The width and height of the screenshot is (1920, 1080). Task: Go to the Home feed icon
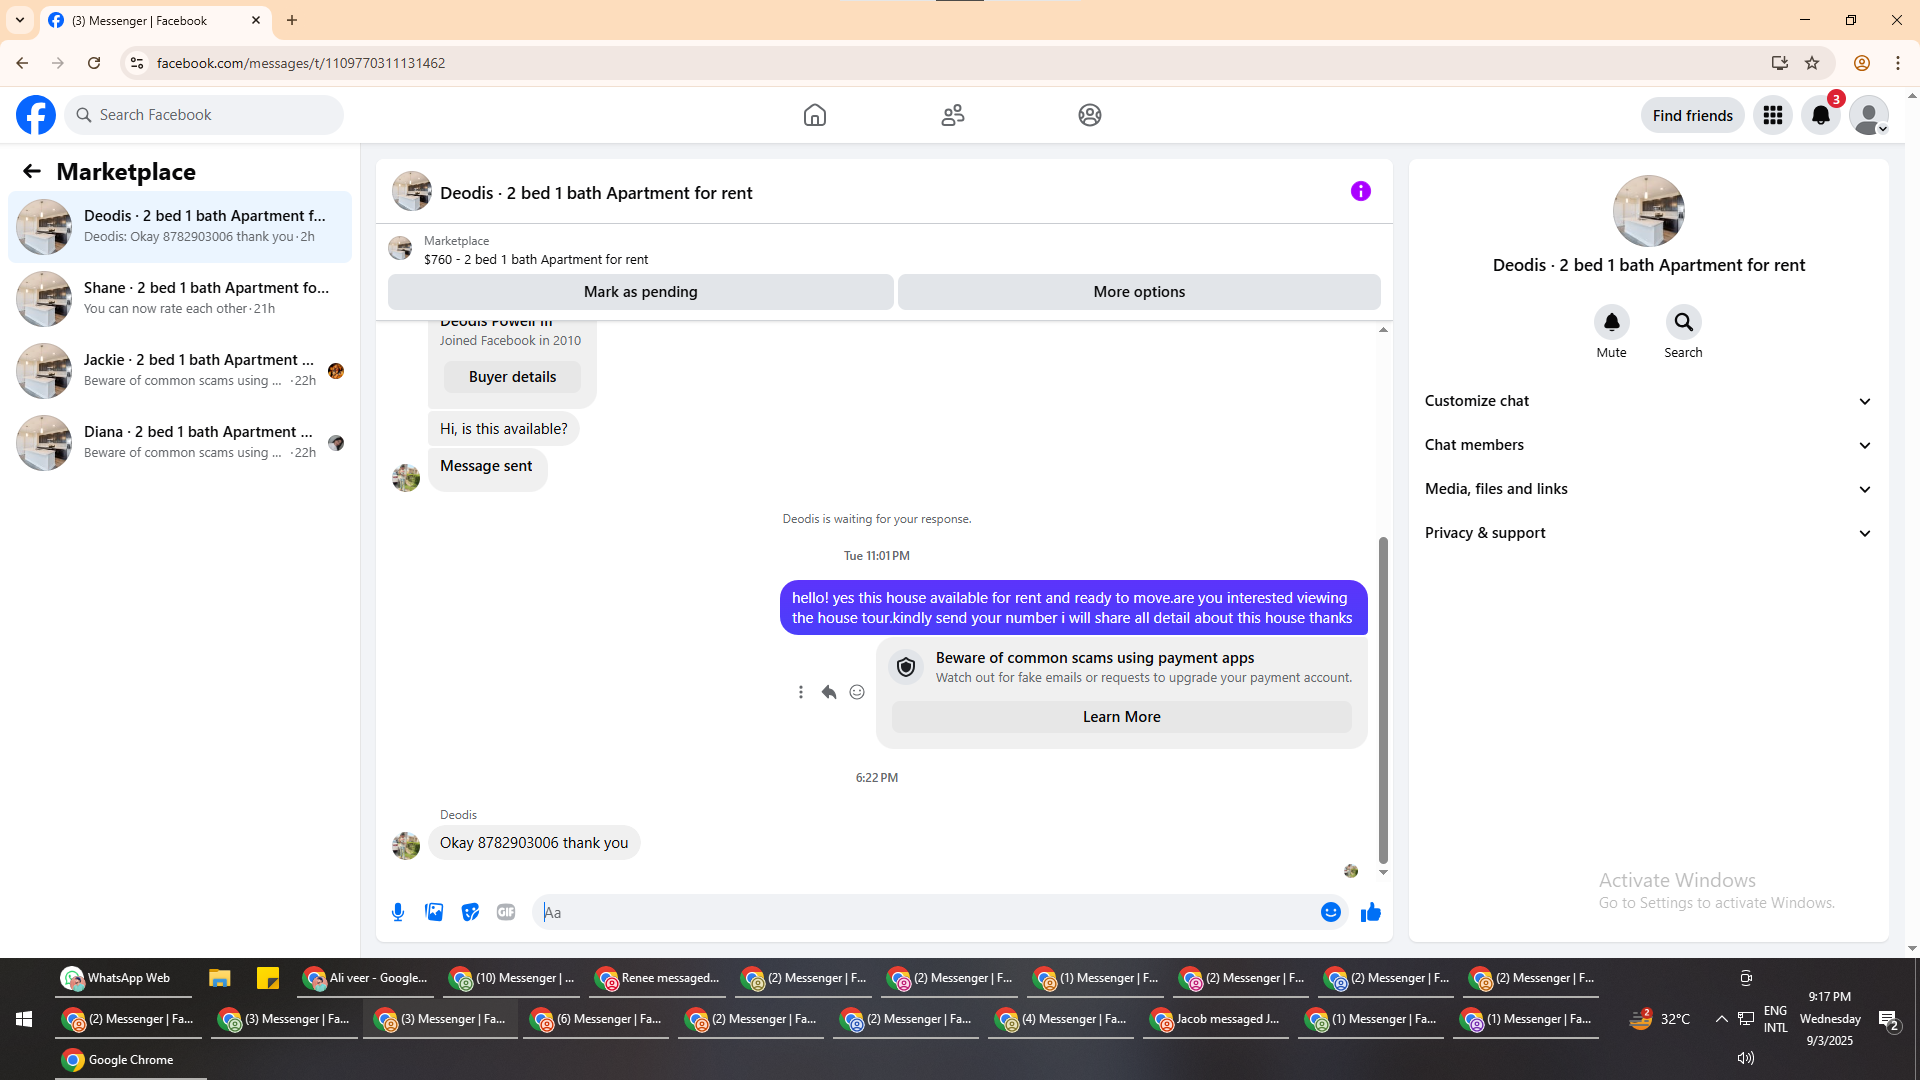[x=815, y=115]
